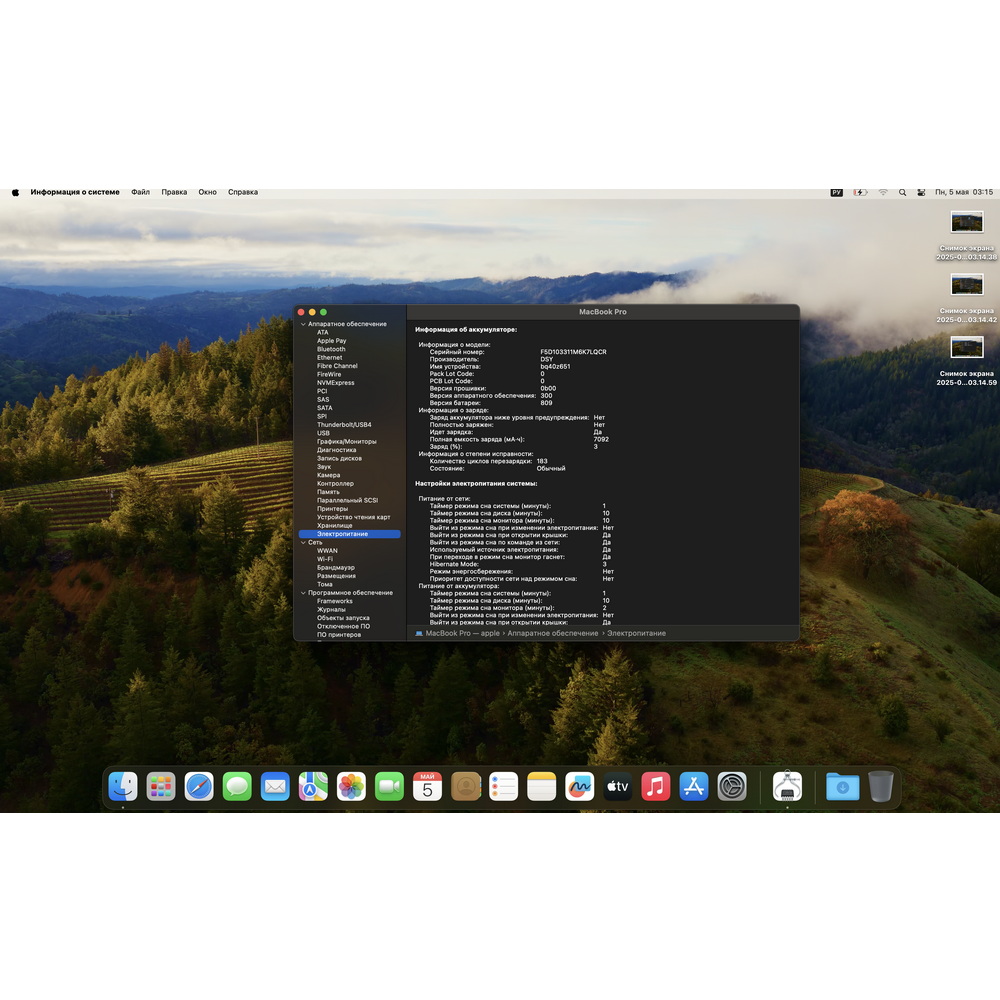Image resolution: width=1000 pixels, height=1000 pixels.
Task: Click the battery charging status icon
Action: click(860, 192)
